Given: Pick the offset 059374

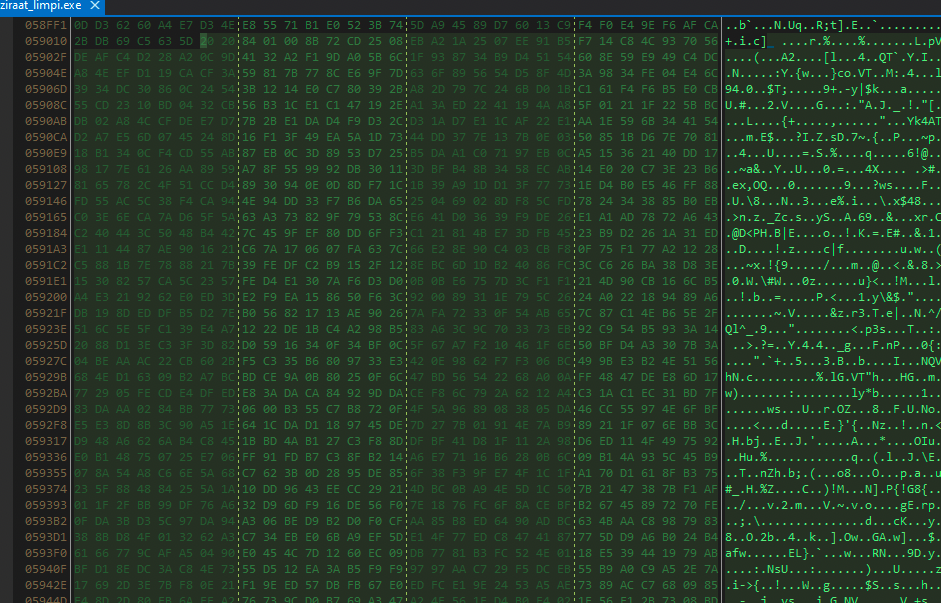Looking at the screenshot, I should (46, 490).
